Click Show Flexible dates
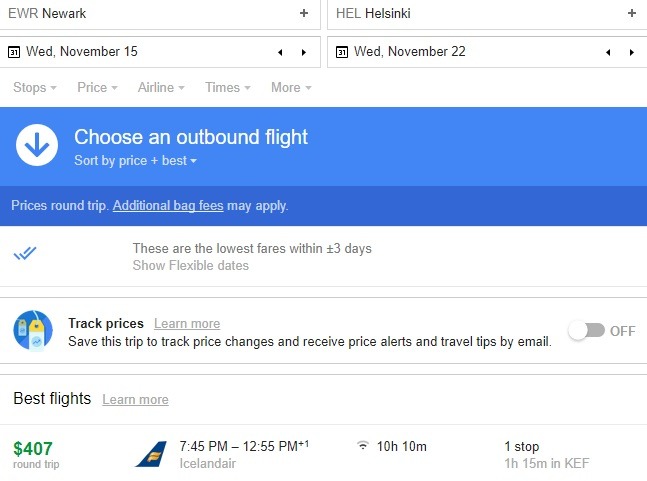The height and width of the screenshot is (481, 647). click(191, 265)
